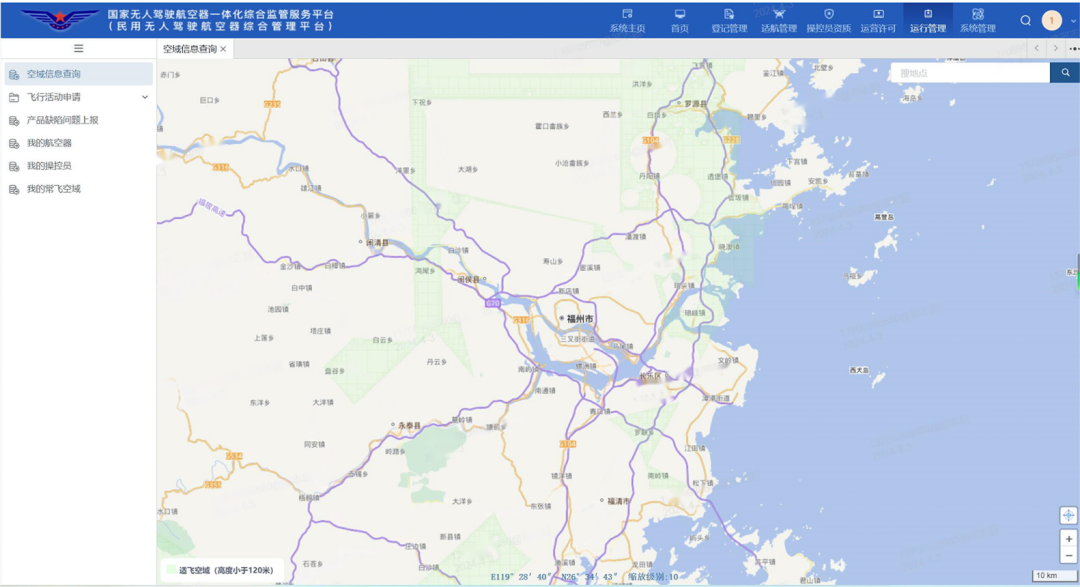The image size is (1080, 587).
Task: Click the locate-me crosshair map button
Action: click(x=1068, y=515)
